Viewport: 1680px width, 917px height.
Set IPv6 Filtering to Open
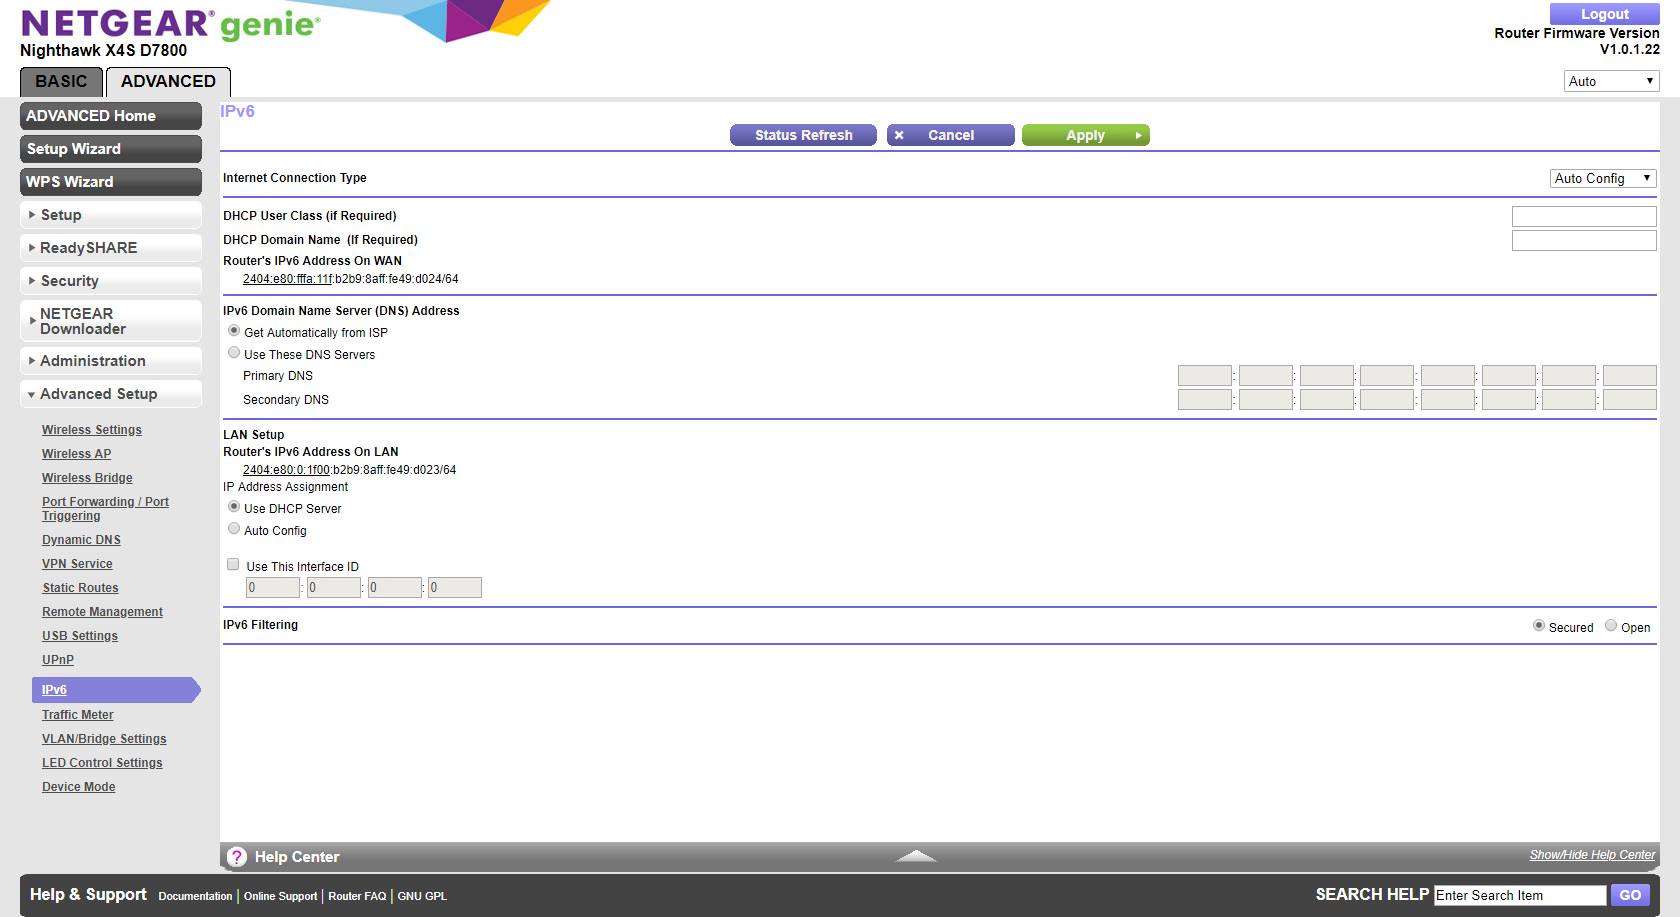1611,626
